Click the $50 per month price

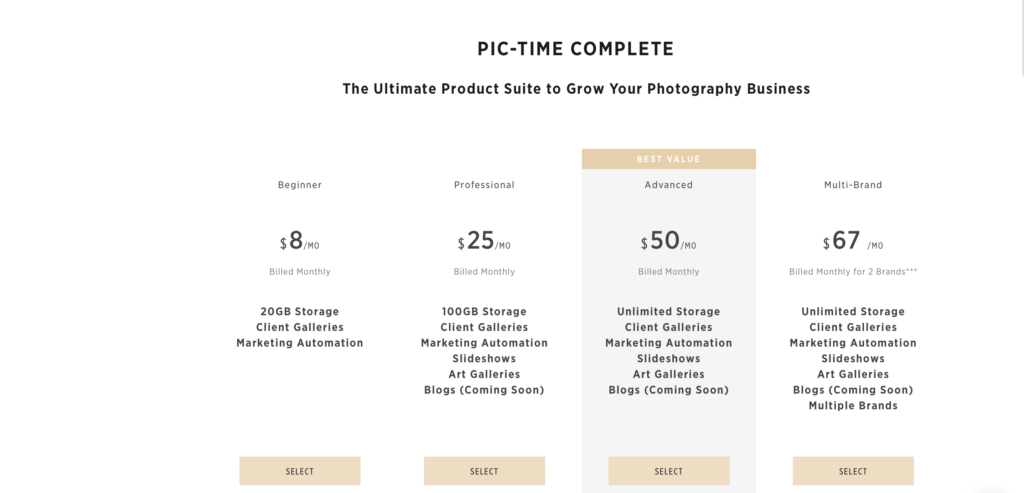click(669, 241)
